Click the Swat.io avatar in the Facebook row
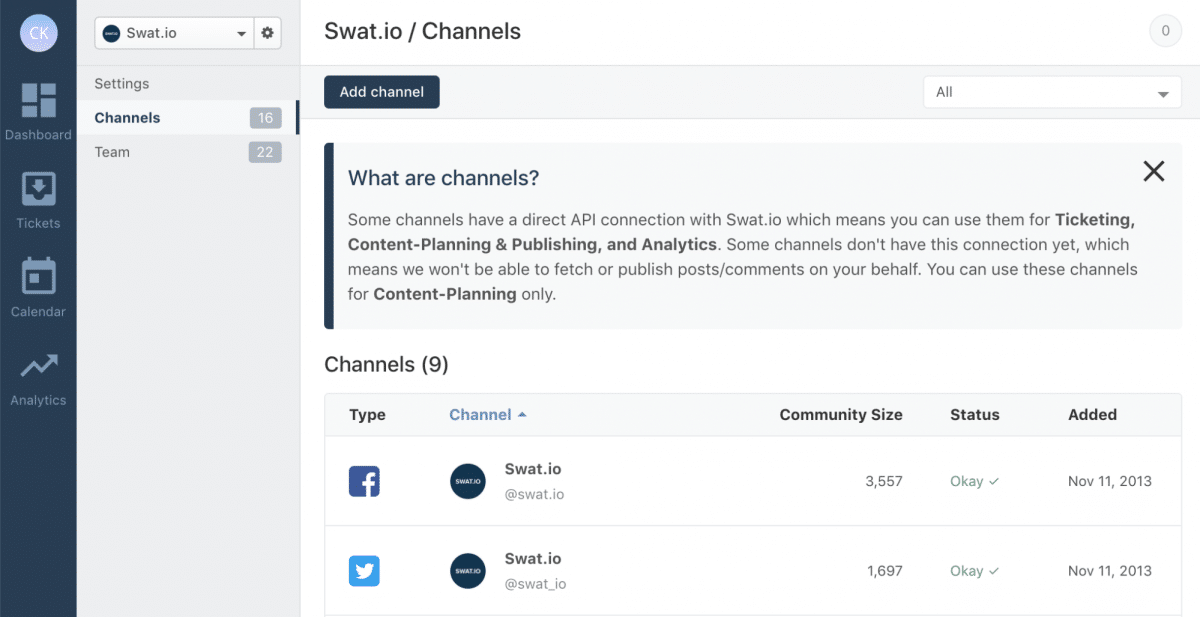Screen dimensions: 1200x617 [468, 481]
